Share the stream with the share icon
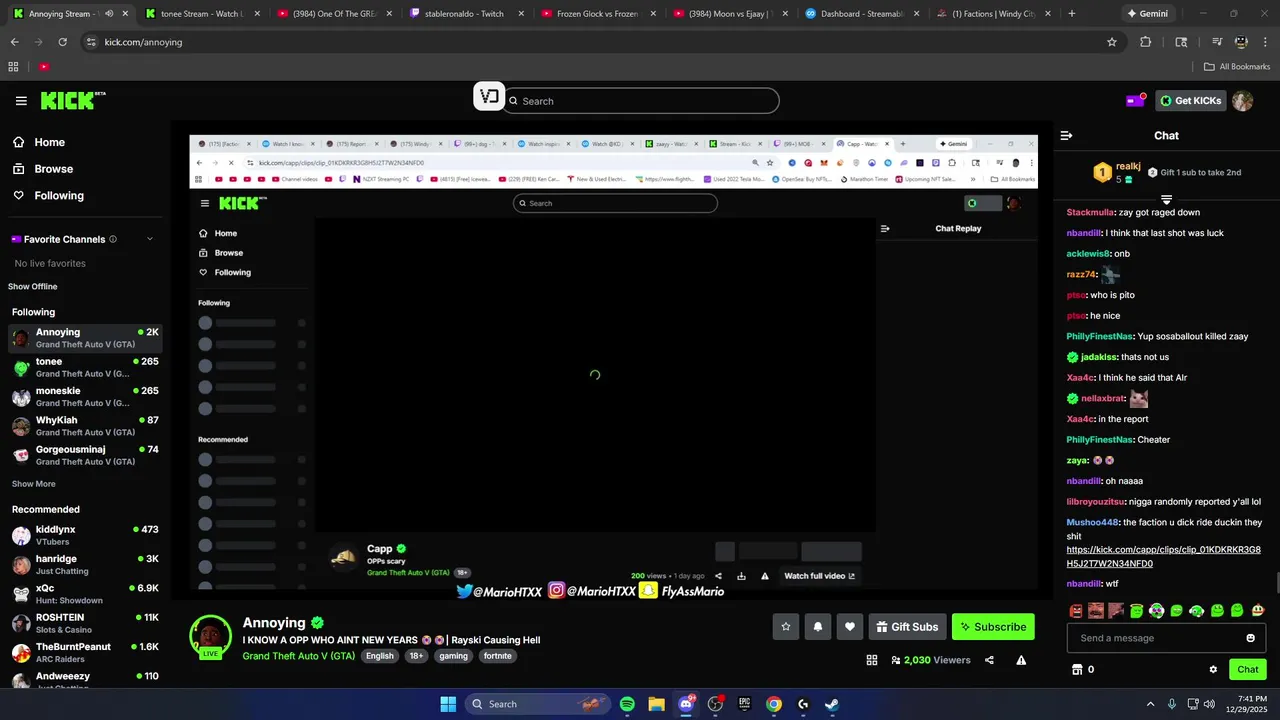Image resolution: width=1280 pixels, height=720 pixels. coord(989,660)
